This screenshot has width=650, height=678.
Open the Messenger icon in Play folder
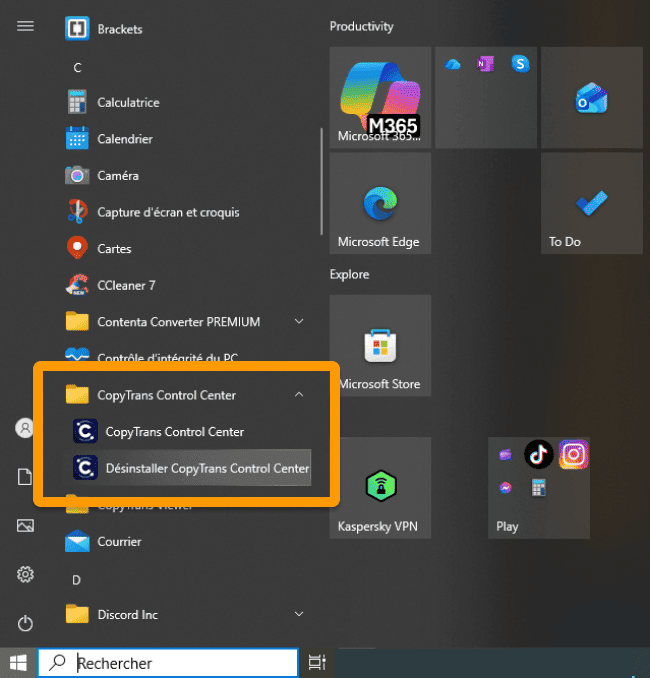click(505, 488)
